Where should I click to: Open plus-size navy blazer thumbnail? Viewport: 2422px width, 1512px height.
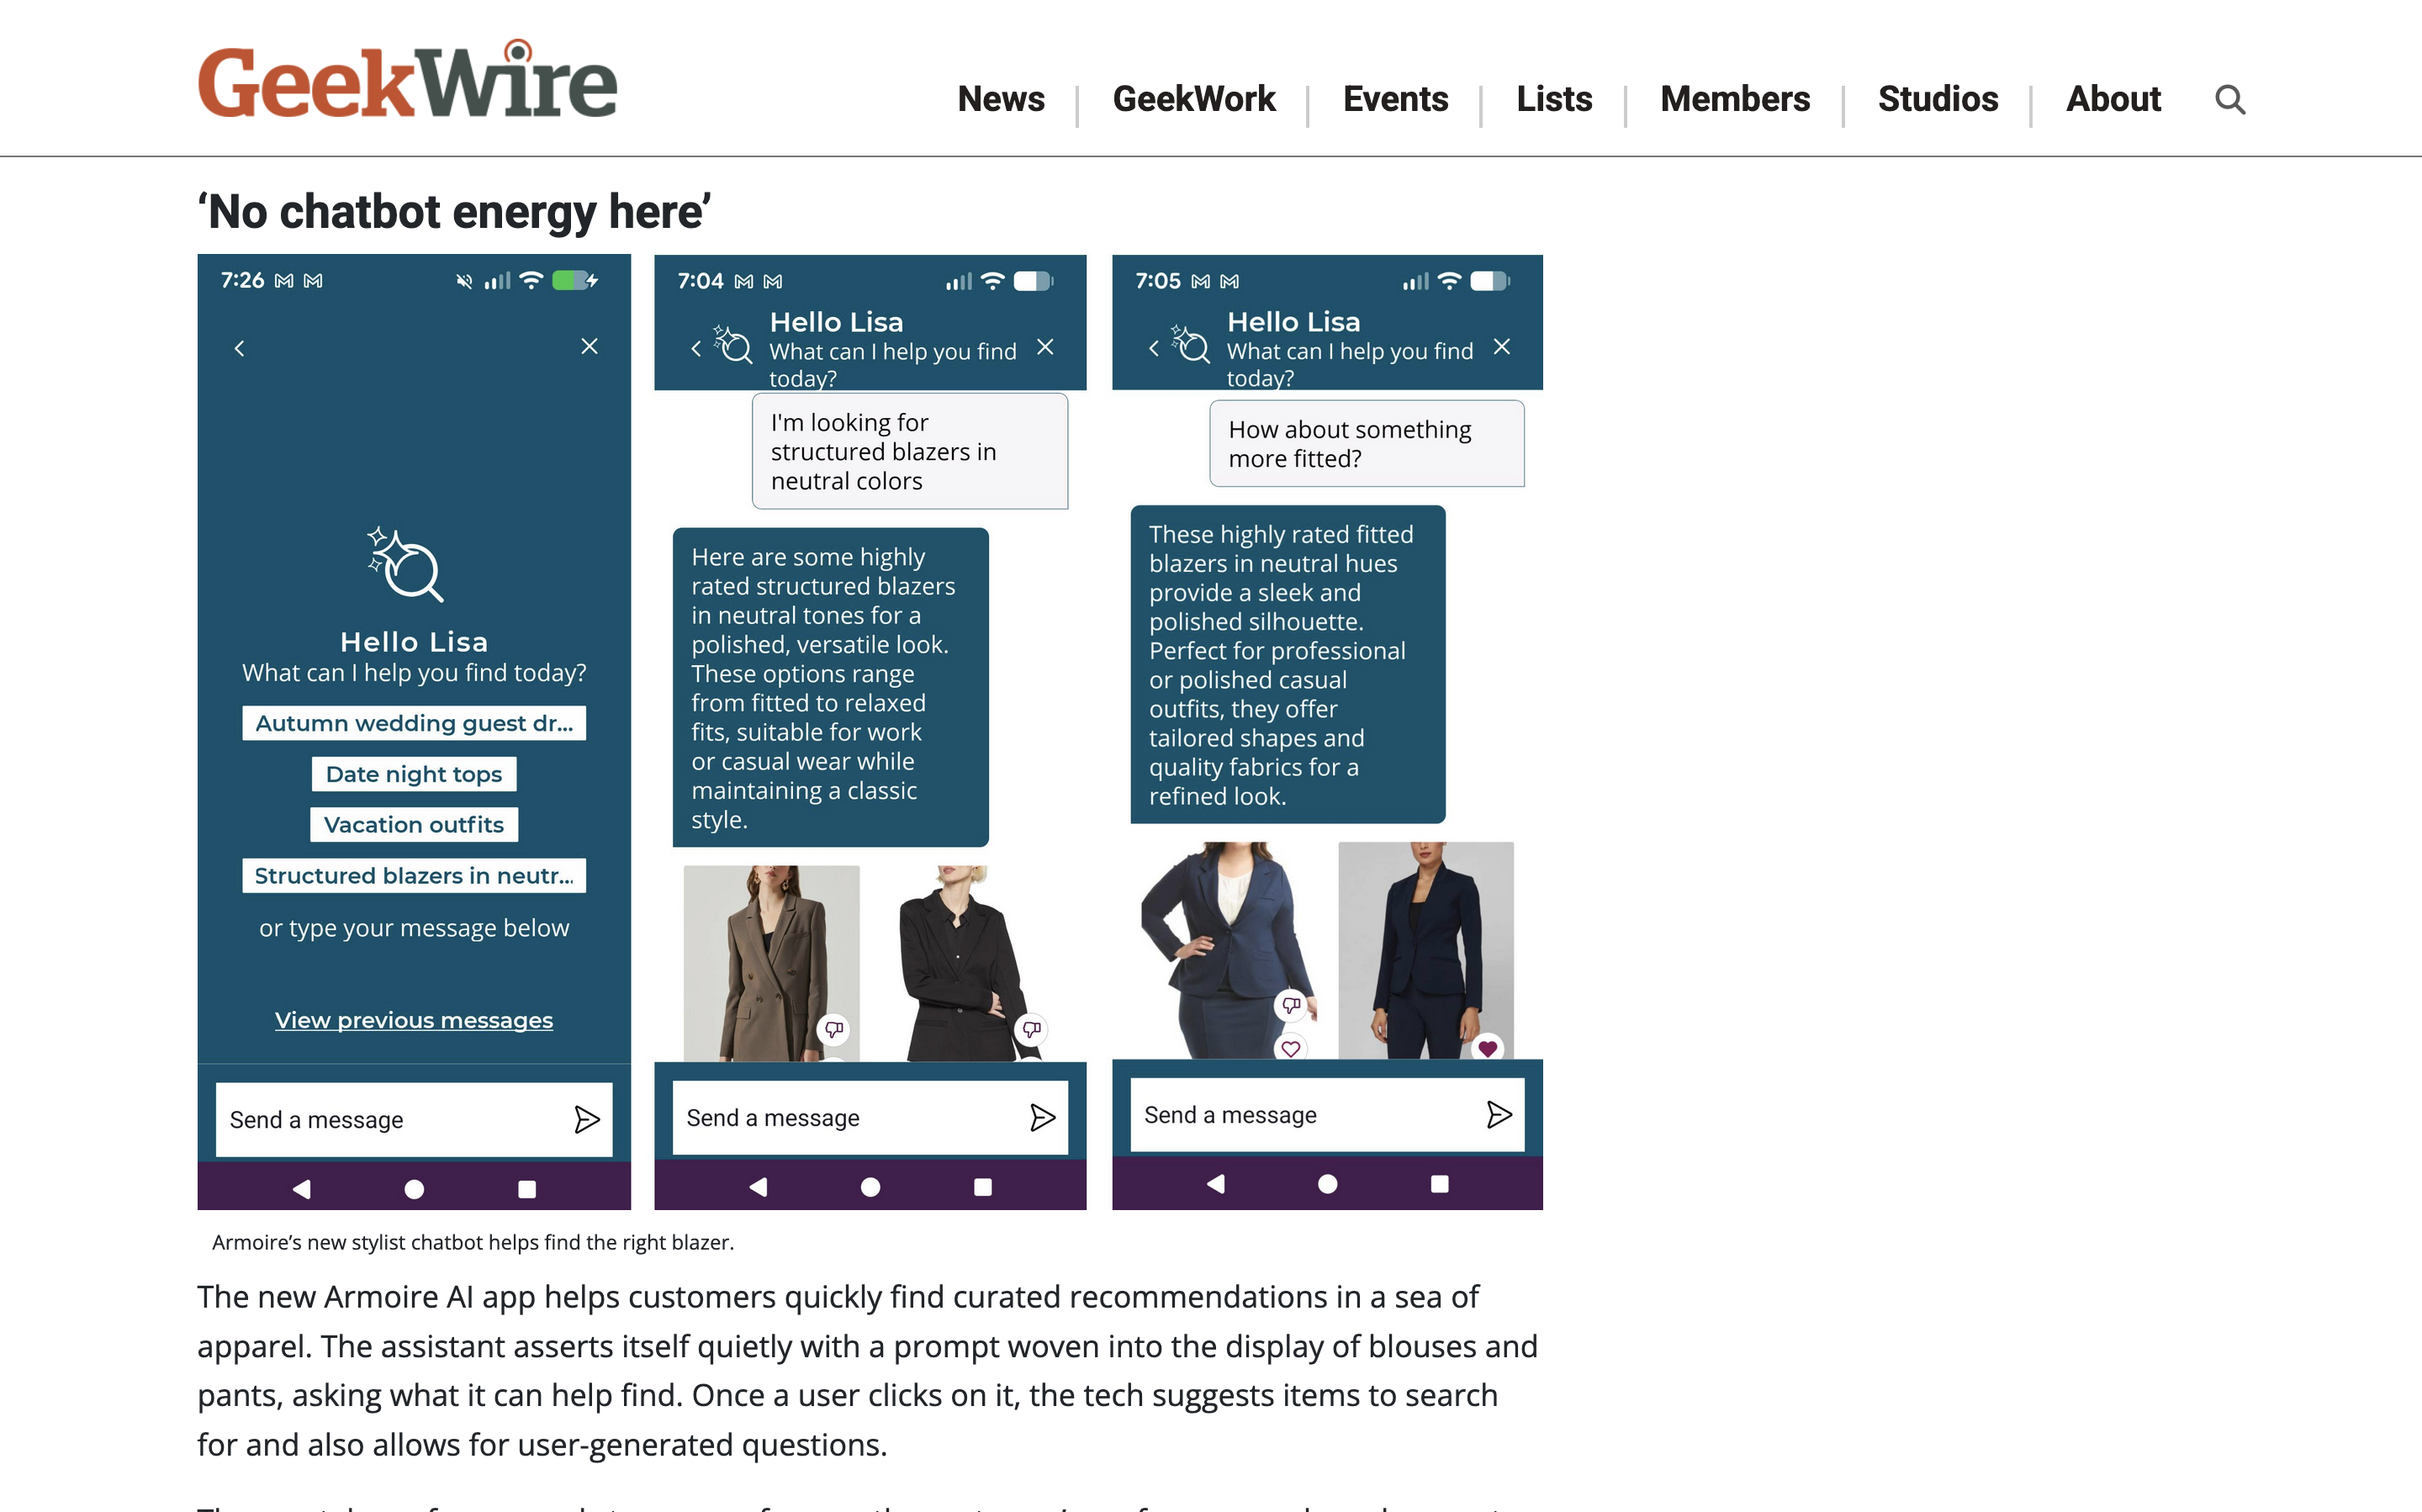[x=1228, y=949]
